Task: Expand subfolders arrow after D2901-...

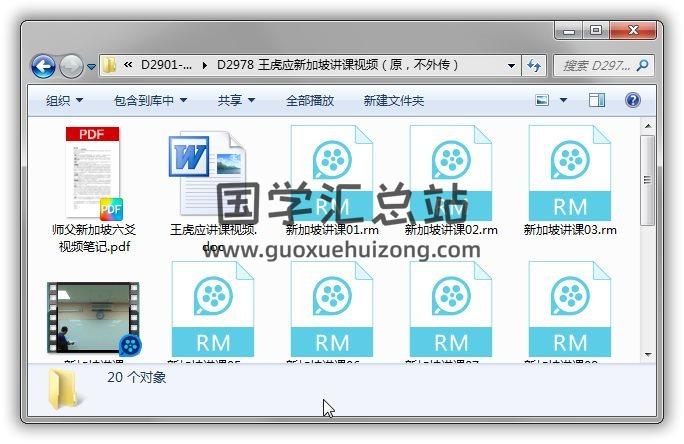Action: click(x=205, y=65)
